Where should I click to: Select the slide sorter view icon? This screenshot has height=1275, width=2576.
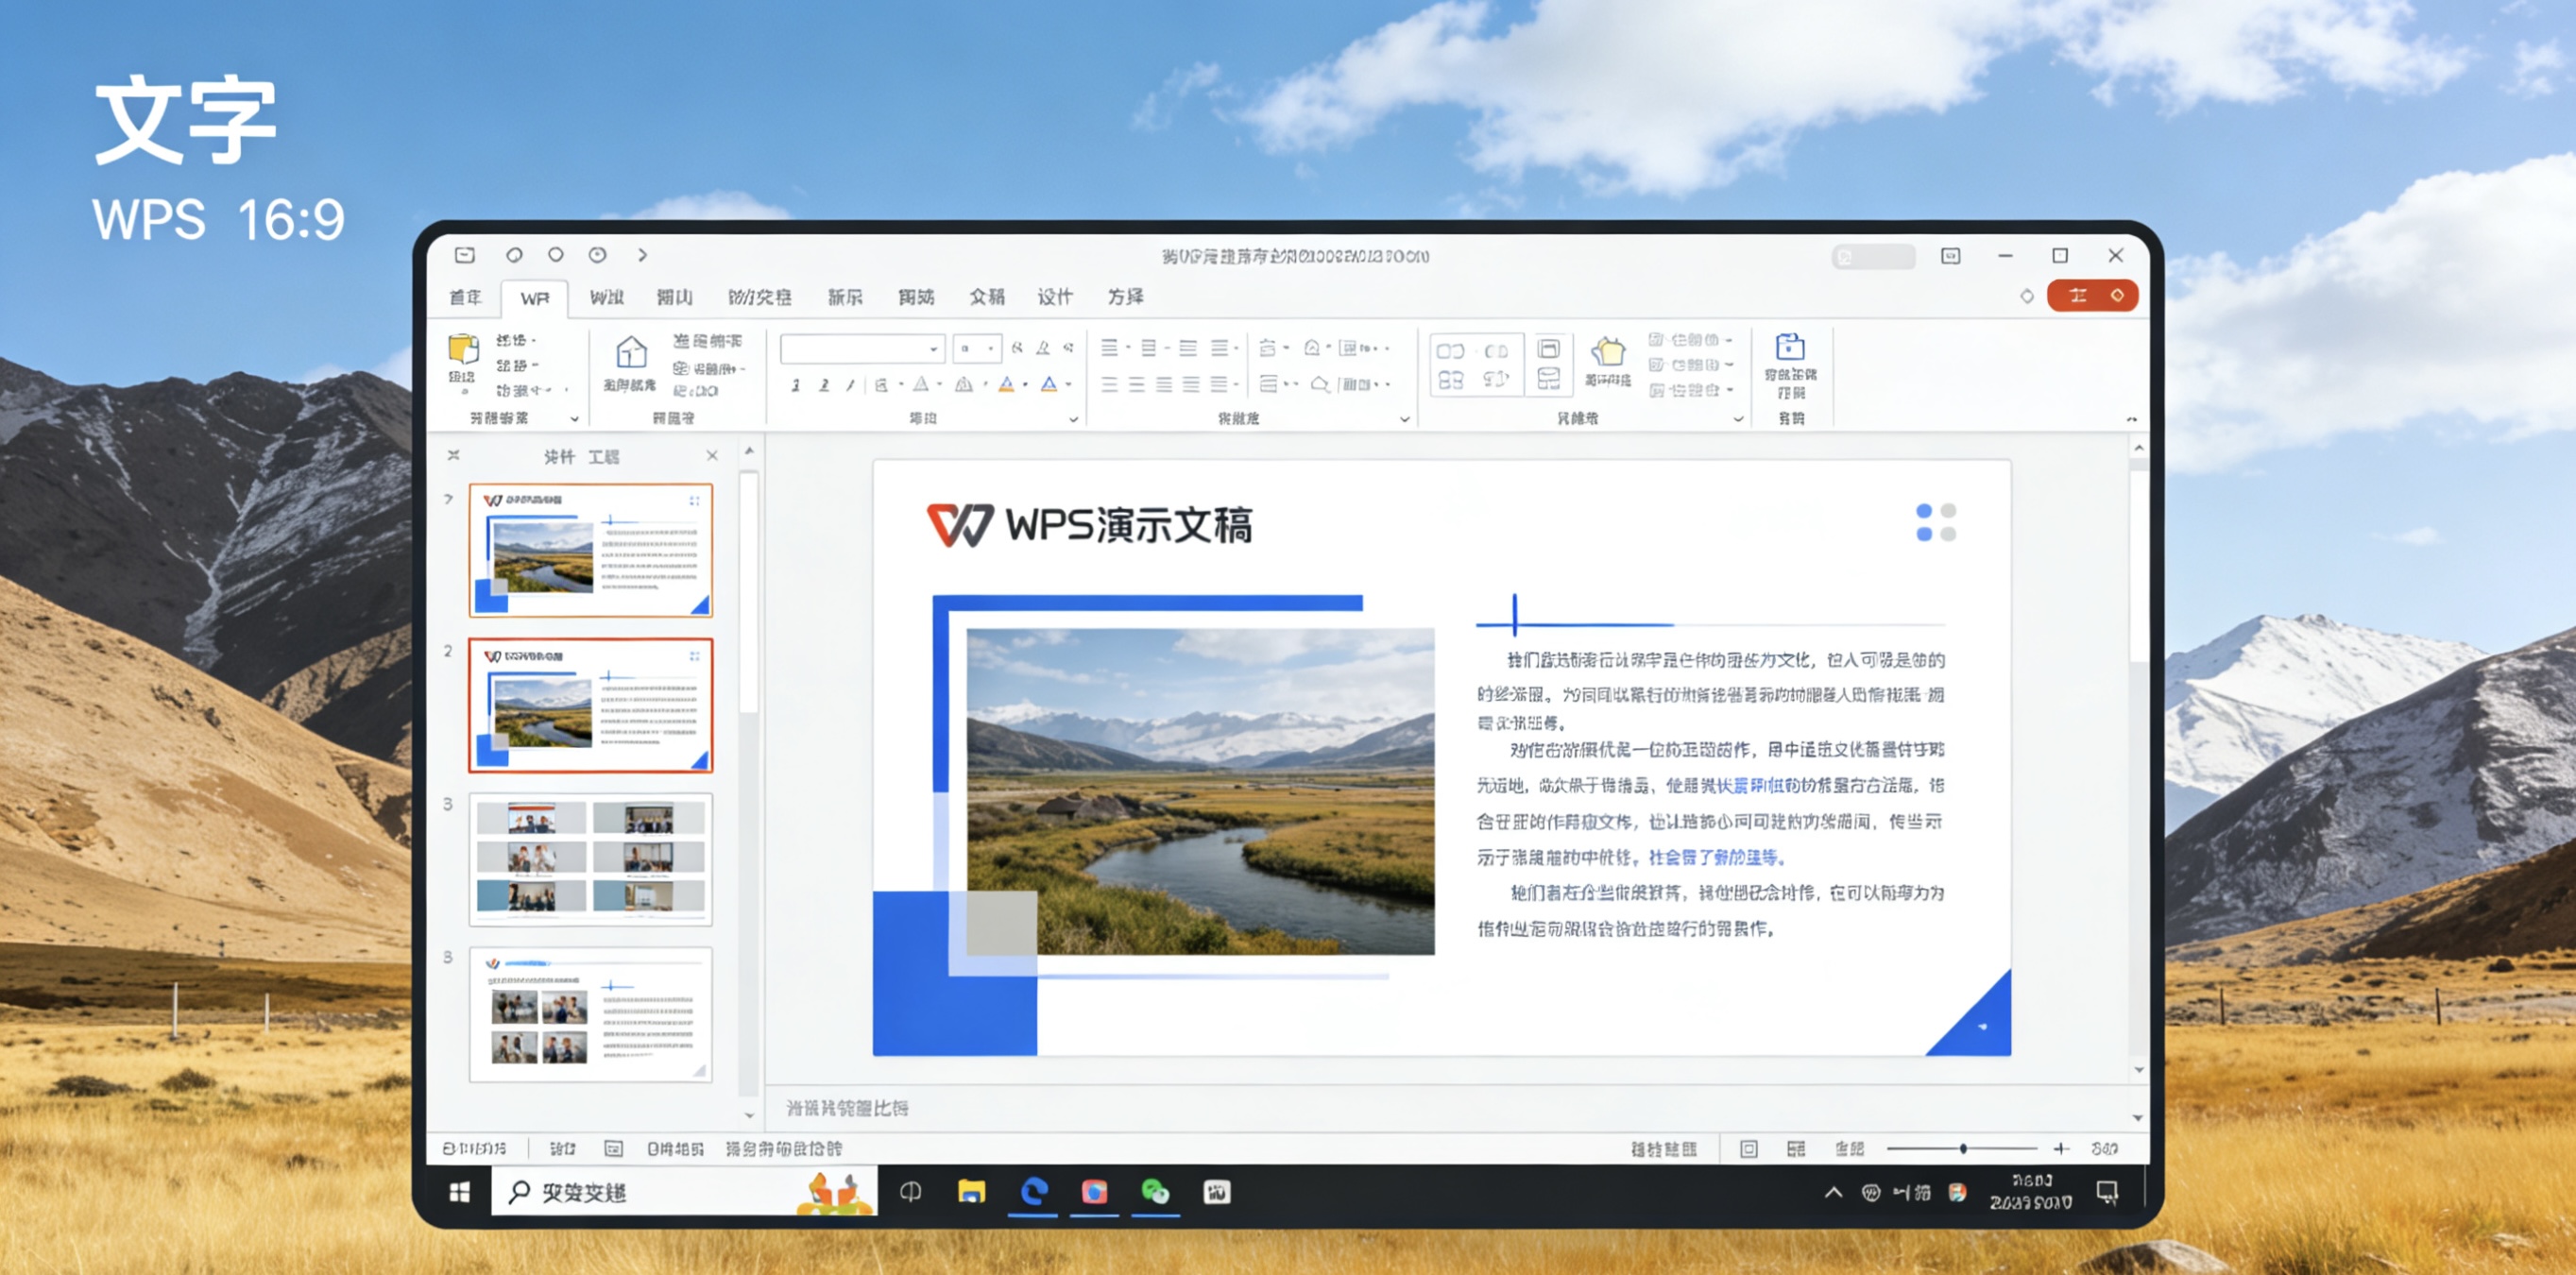point(1796,1149)
